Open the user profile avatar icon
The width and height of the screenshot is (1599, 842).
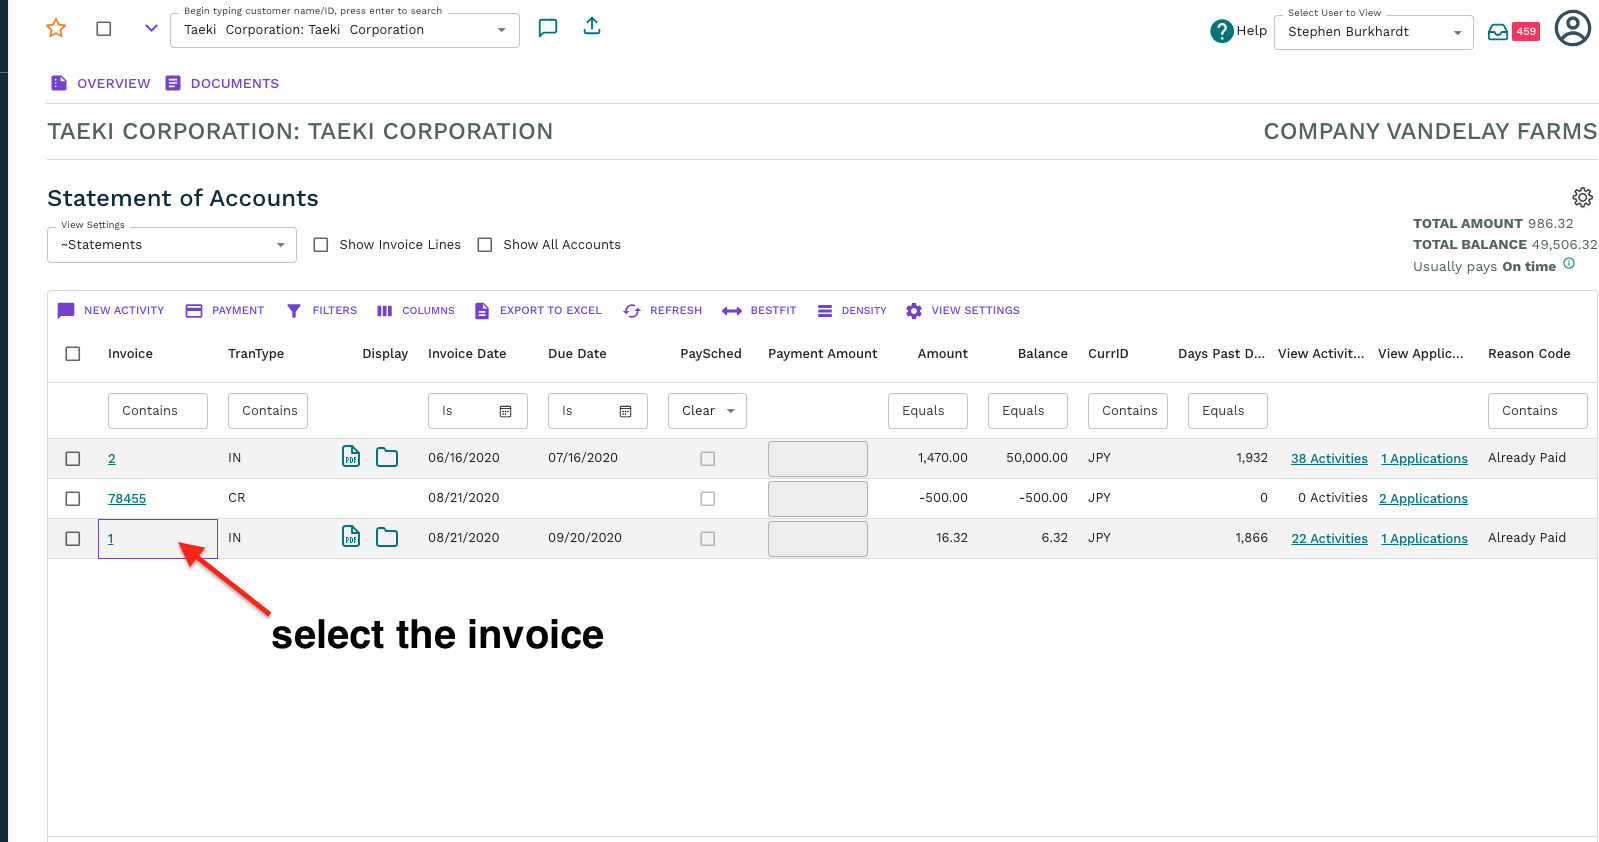(1572, 29)
